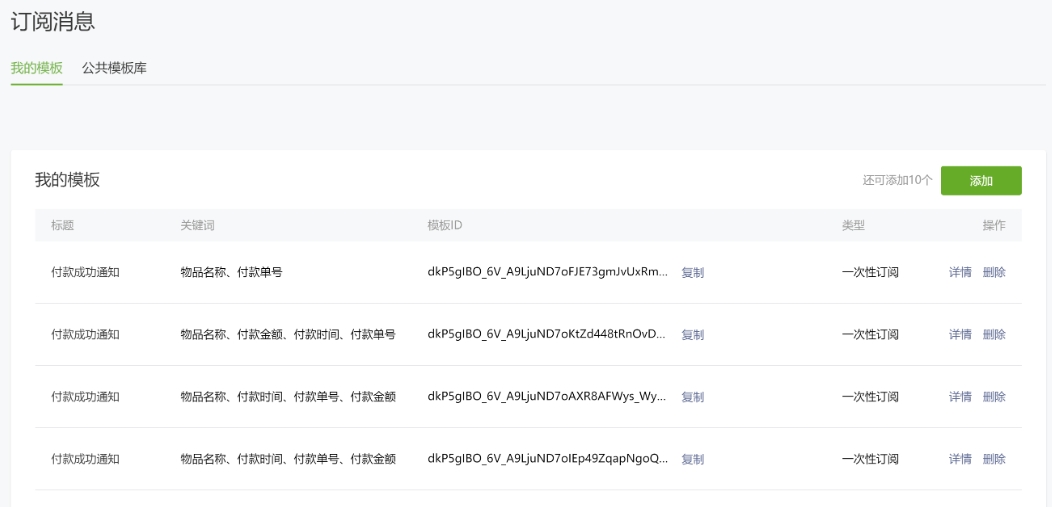Viewport: 1052px width, 507px height.
Task: View 详情 of the IEp49ZqapNgoQ template
Action: tap(959, 459)
